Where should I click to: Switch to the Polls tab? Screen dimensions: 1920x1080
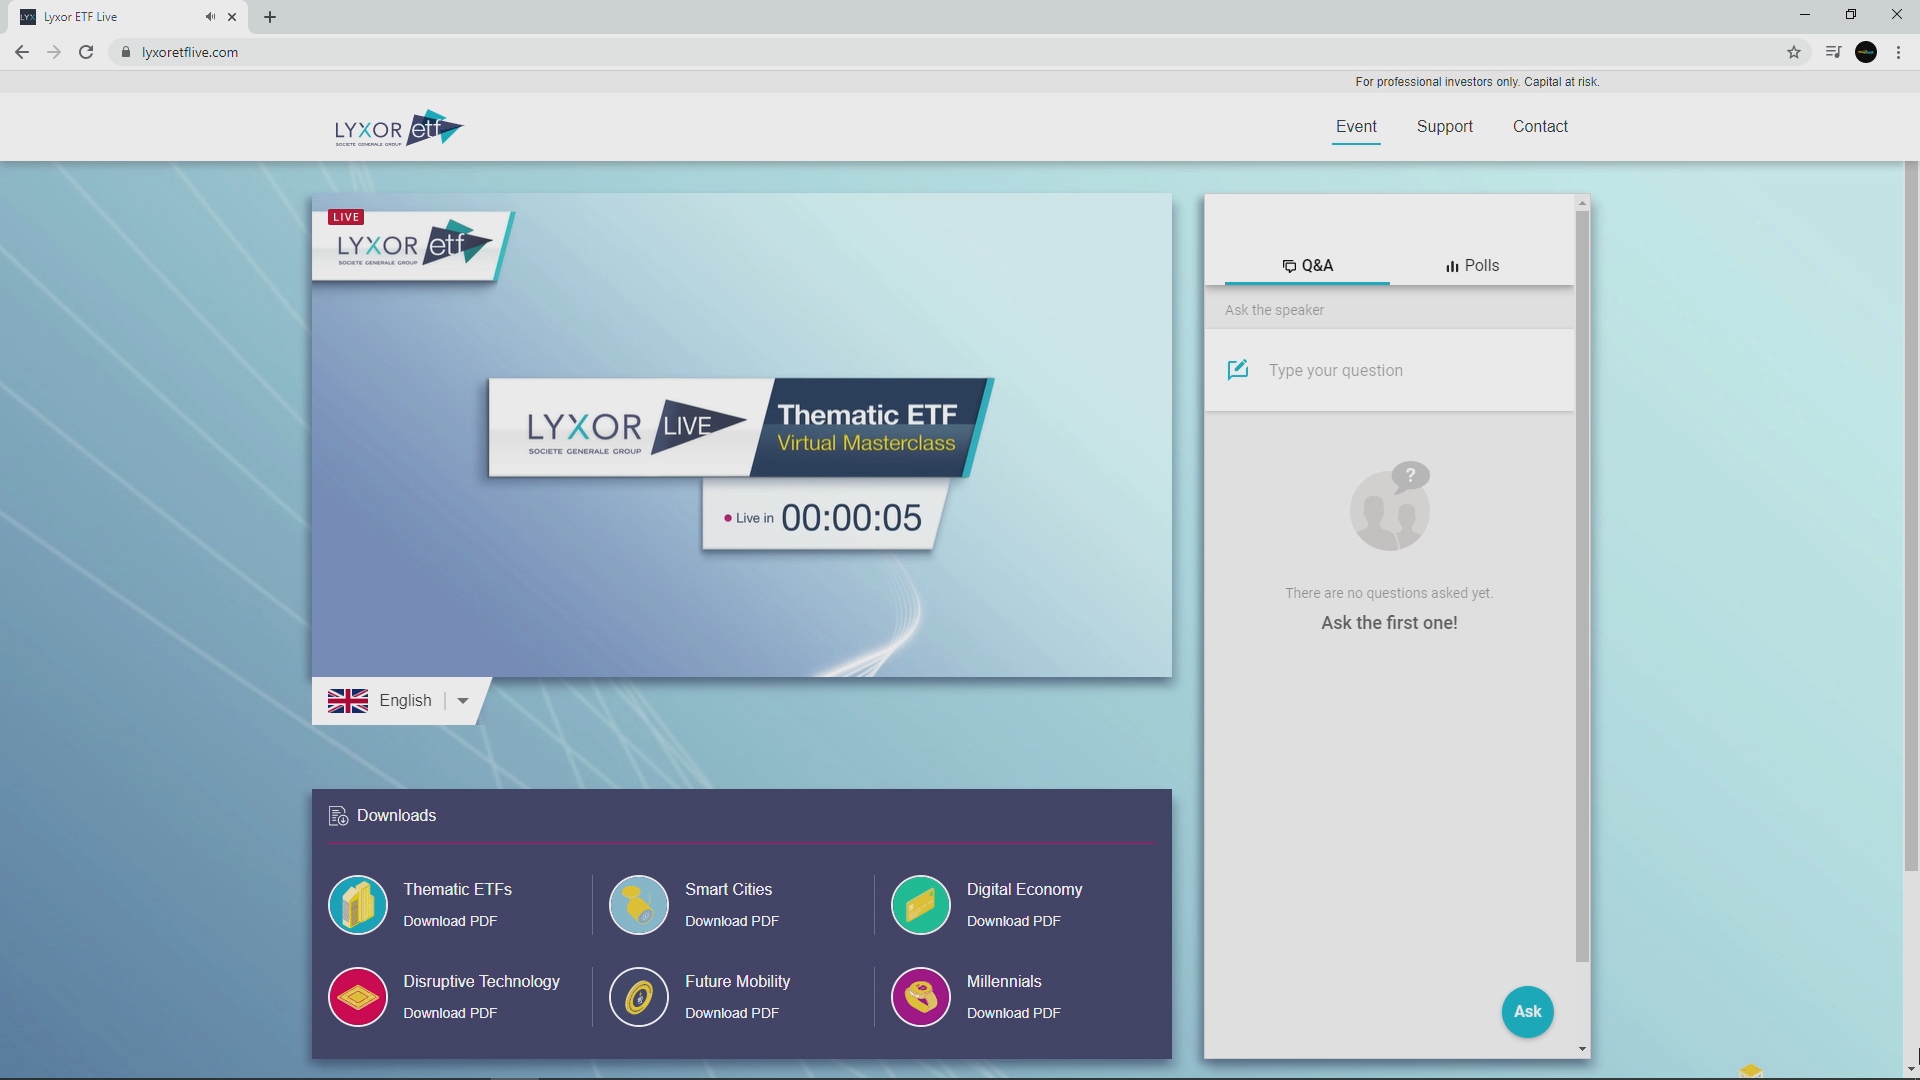pyautogui.click(x=1472, y=265)
